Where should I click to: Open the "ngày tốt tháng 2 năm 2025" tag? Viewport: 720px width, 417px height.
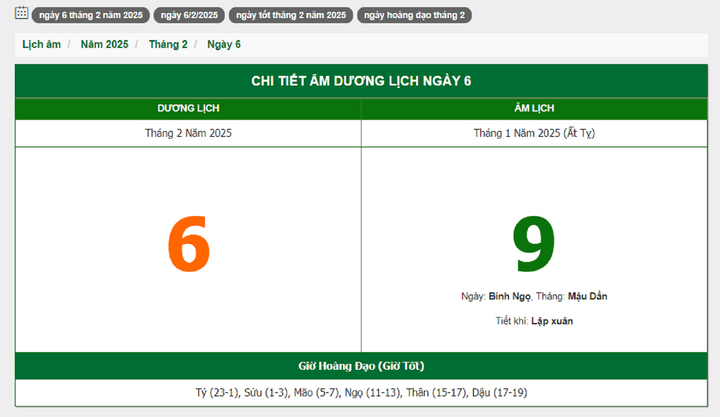291,15
